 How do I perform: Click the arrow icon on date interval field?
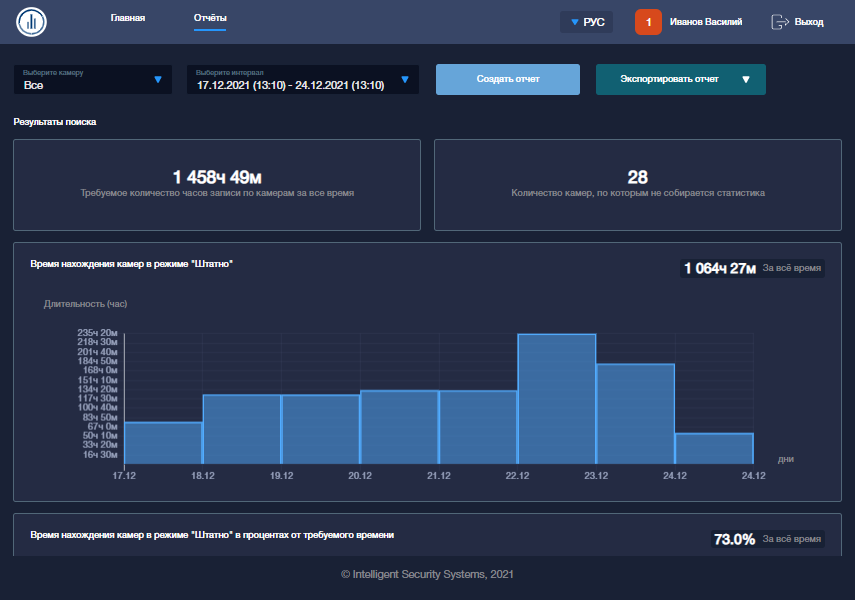(x=405, y=80)
